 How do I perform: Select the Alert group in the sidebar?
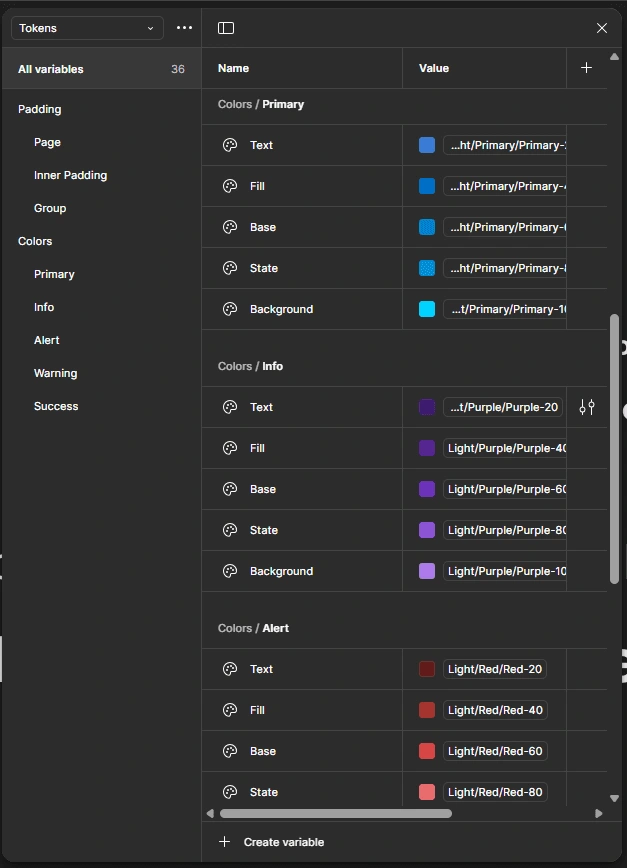[46, 340]
